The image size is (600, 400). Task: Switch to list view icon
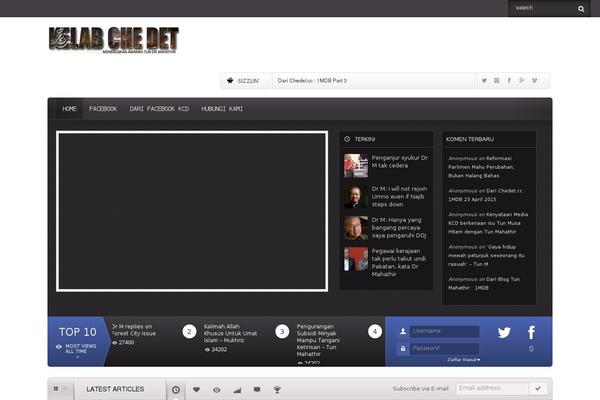click(x=65, y=389)
